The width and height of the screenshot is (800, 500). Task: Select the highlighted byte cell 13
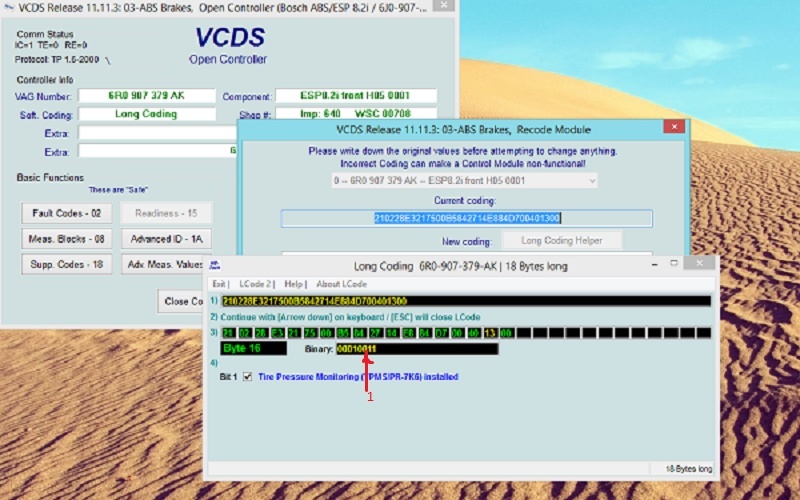click(x=490, y=333)
